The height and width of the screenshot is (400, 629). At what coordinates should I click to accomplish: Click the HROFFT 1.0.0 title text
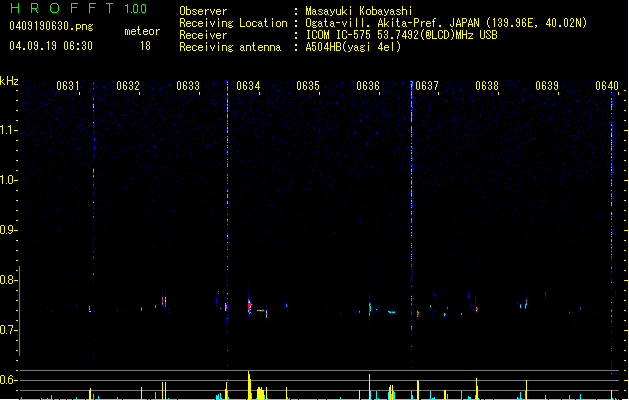pyautogui.click(x=78, y=8)
